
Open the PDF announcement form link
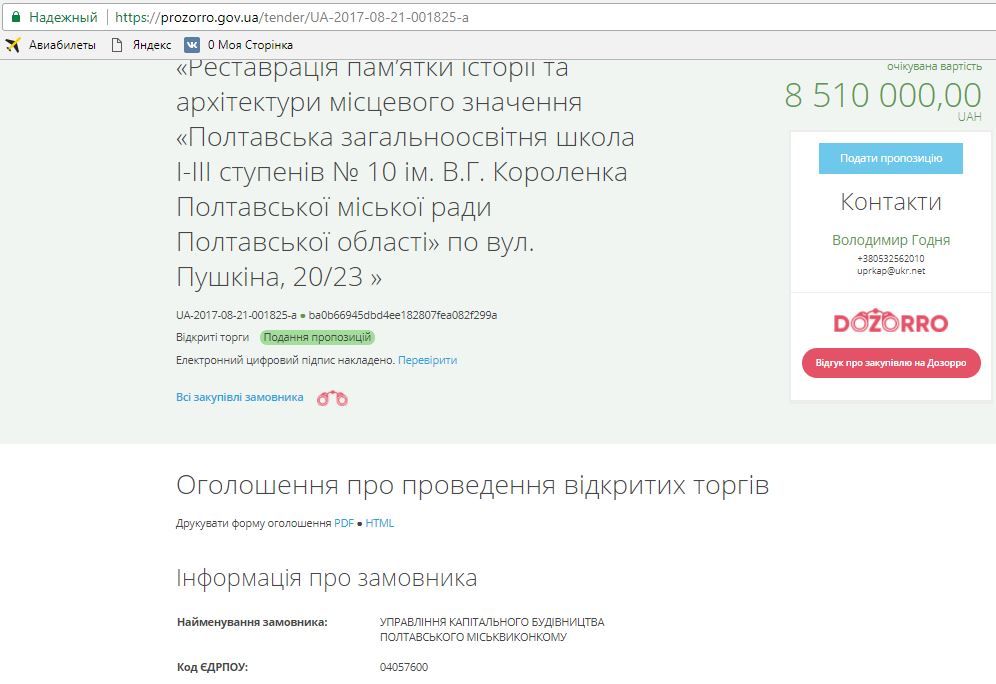click(x=344, y=523)
